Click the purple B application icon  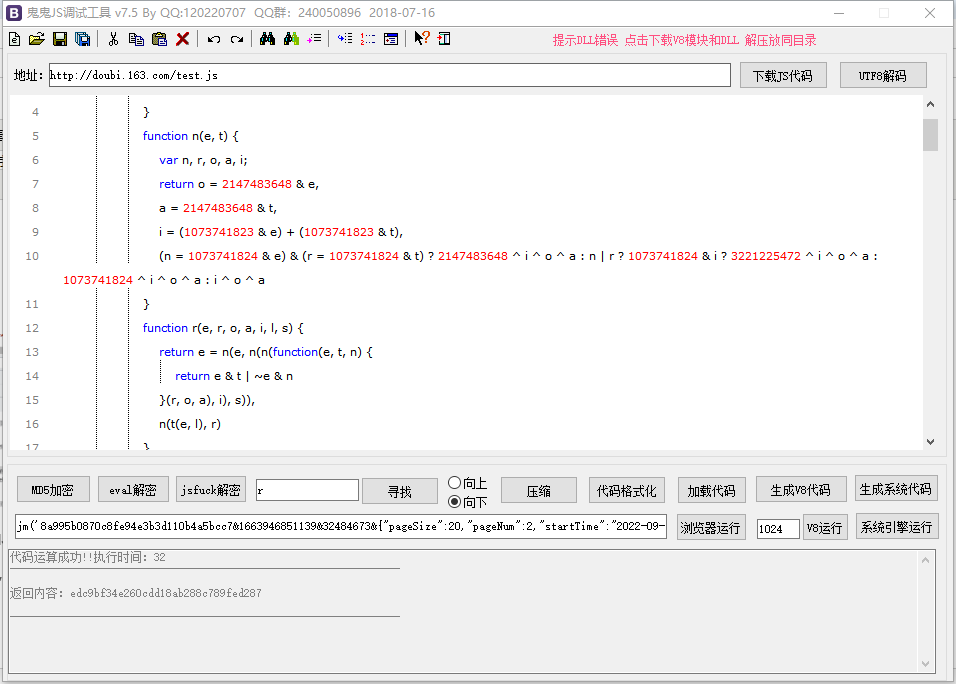click(13, 13)
